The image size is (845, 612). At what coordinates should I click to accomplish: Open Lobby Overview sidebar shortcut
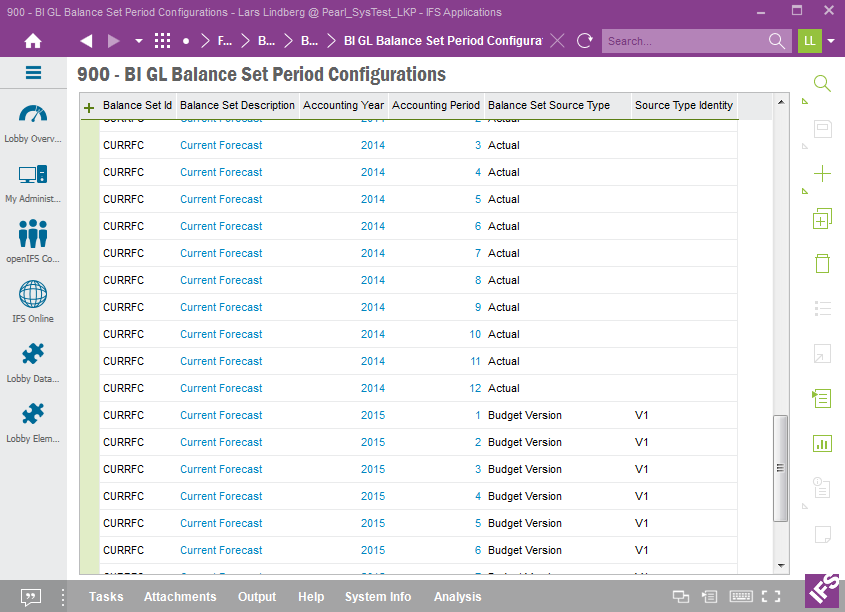(33, 124)
